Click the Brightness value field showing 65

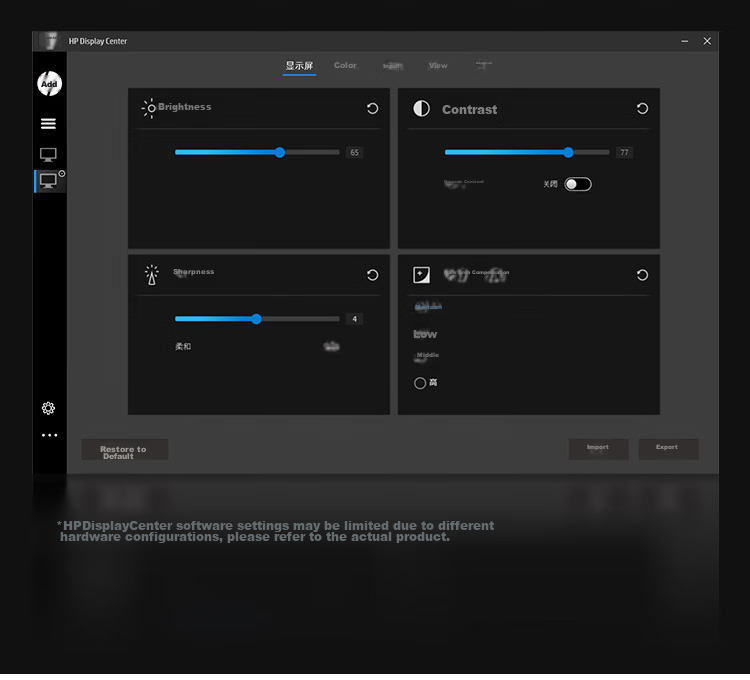pyautogui.click(x=354, y=154)
